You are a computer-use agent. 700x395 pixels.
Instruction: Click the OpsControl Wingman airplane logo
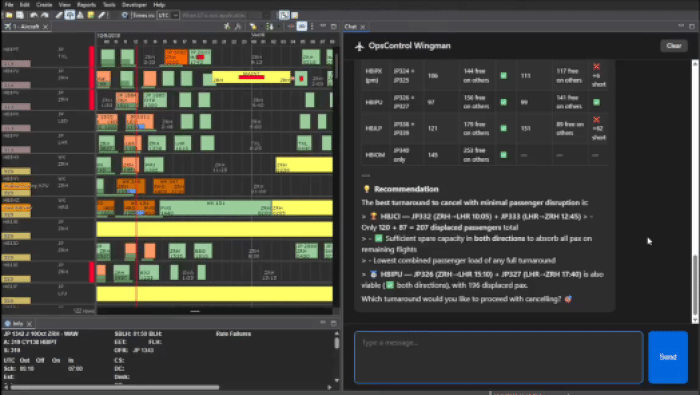[359, 46]
